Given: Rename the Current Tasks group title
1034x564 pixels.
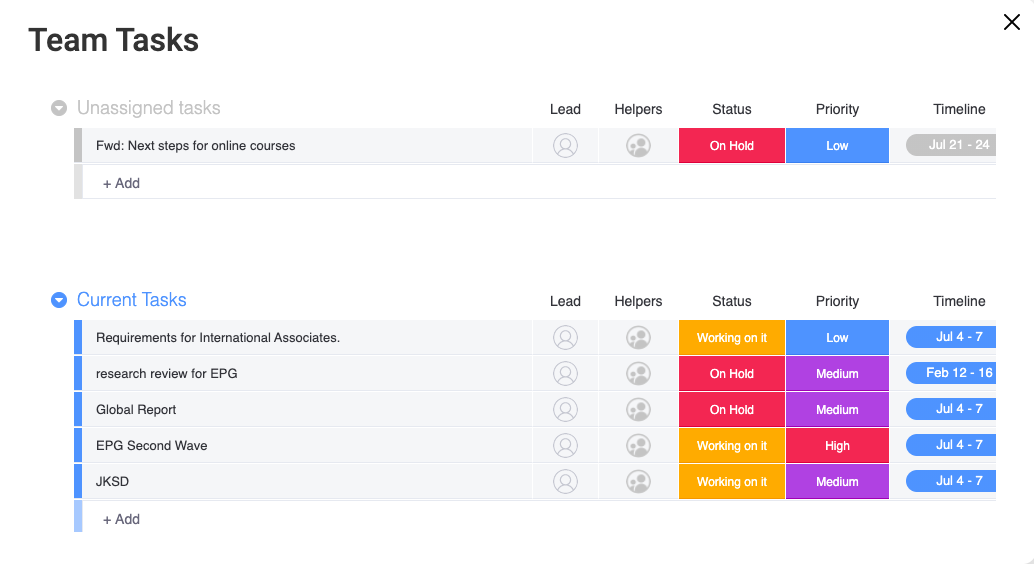Looking at the screenshot, I should coord(131,300).
